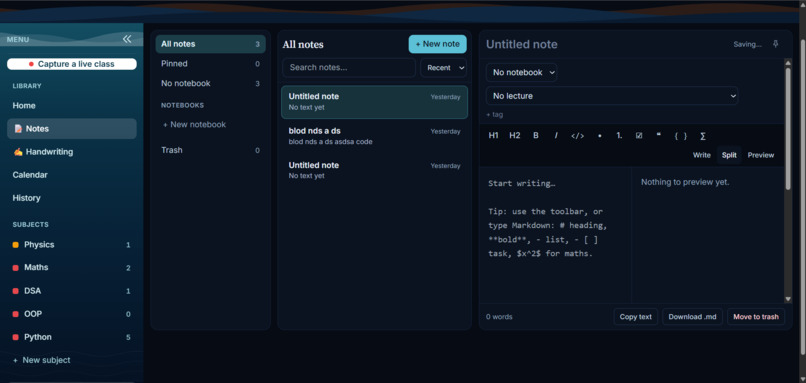Open the Trash folder
This screenshot has width=806, height=383.
pyautogui.click(x=210, y=150)
